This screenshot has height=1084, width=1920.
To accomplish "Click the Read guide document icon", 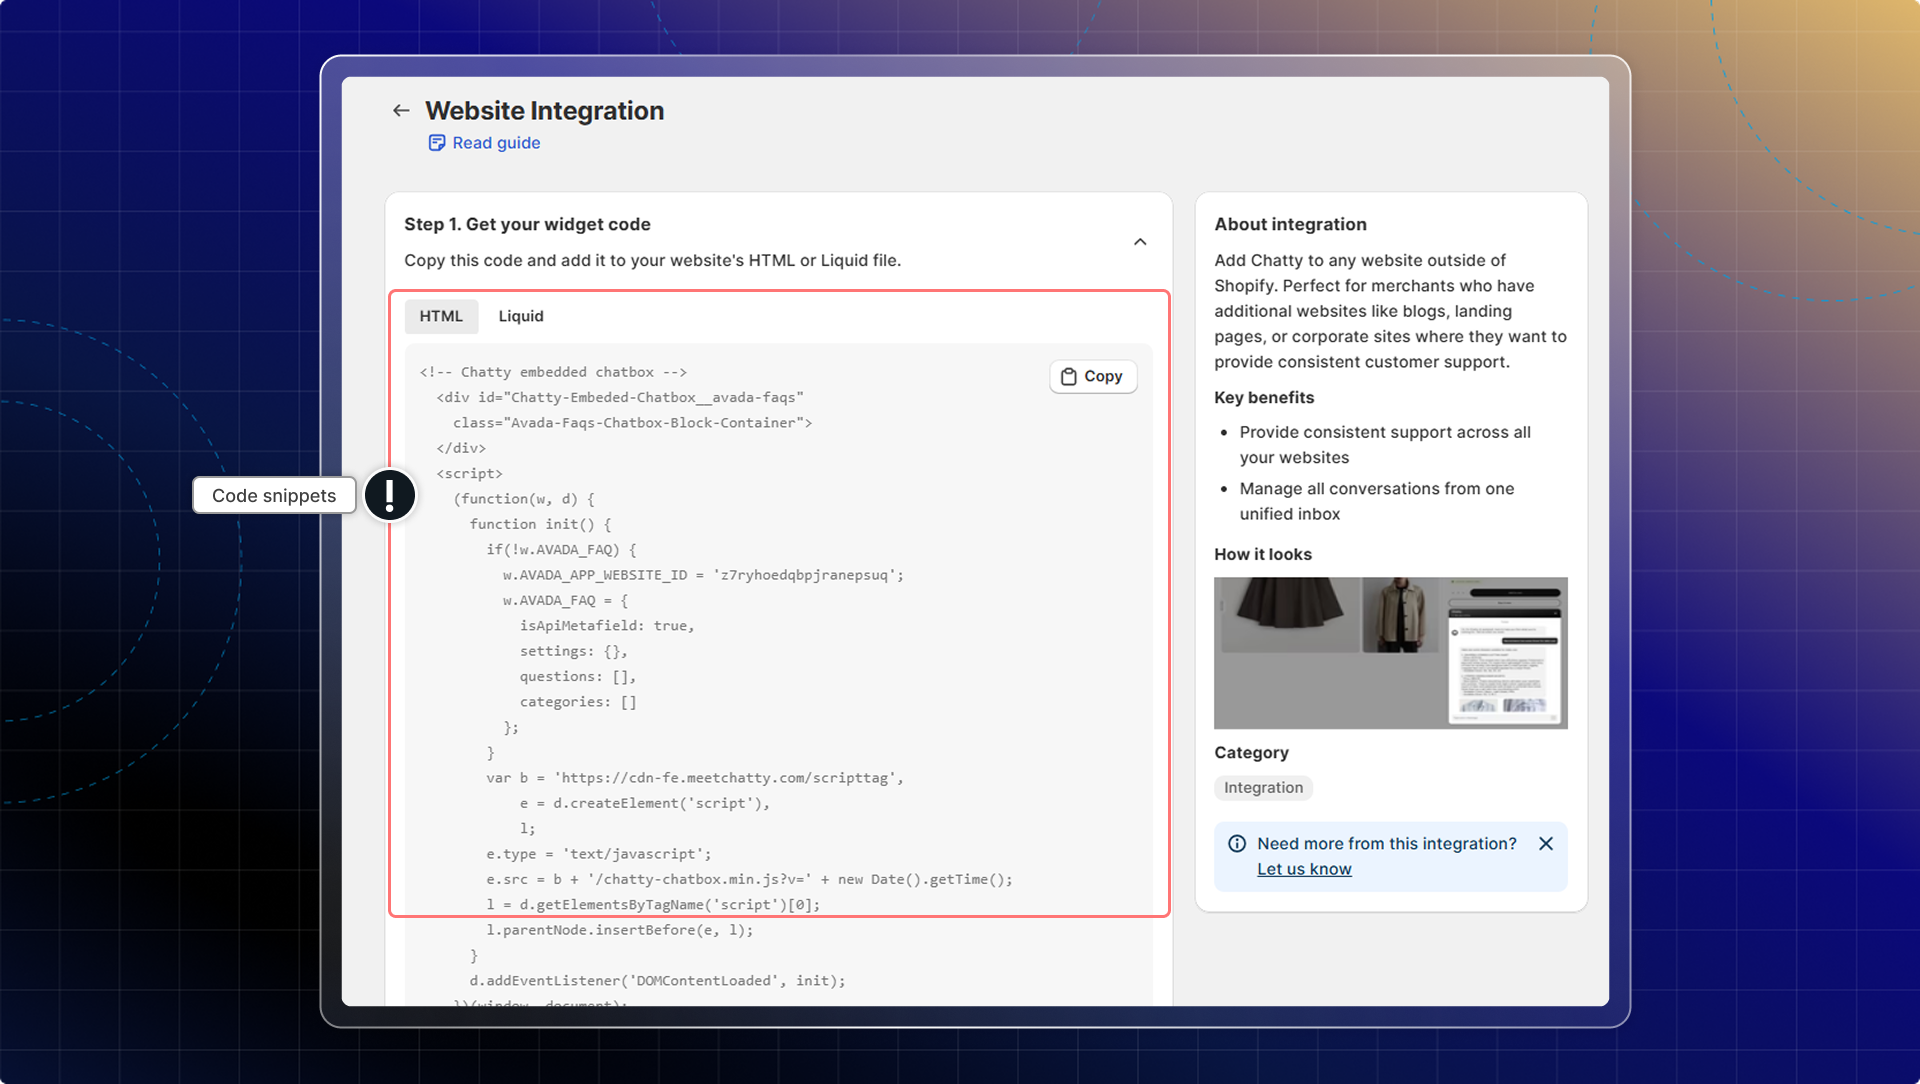I will click(437, 143).
